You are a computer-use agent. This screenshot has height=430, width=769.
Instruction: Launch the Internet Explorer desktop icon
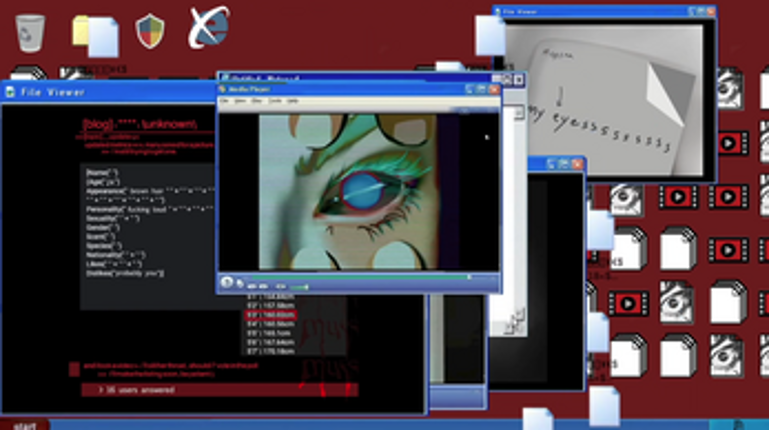209,28
